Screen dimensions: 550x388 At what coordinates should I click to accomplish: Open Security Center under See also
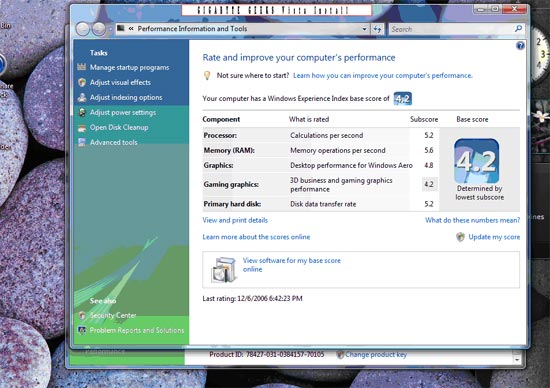coord(113,315)
